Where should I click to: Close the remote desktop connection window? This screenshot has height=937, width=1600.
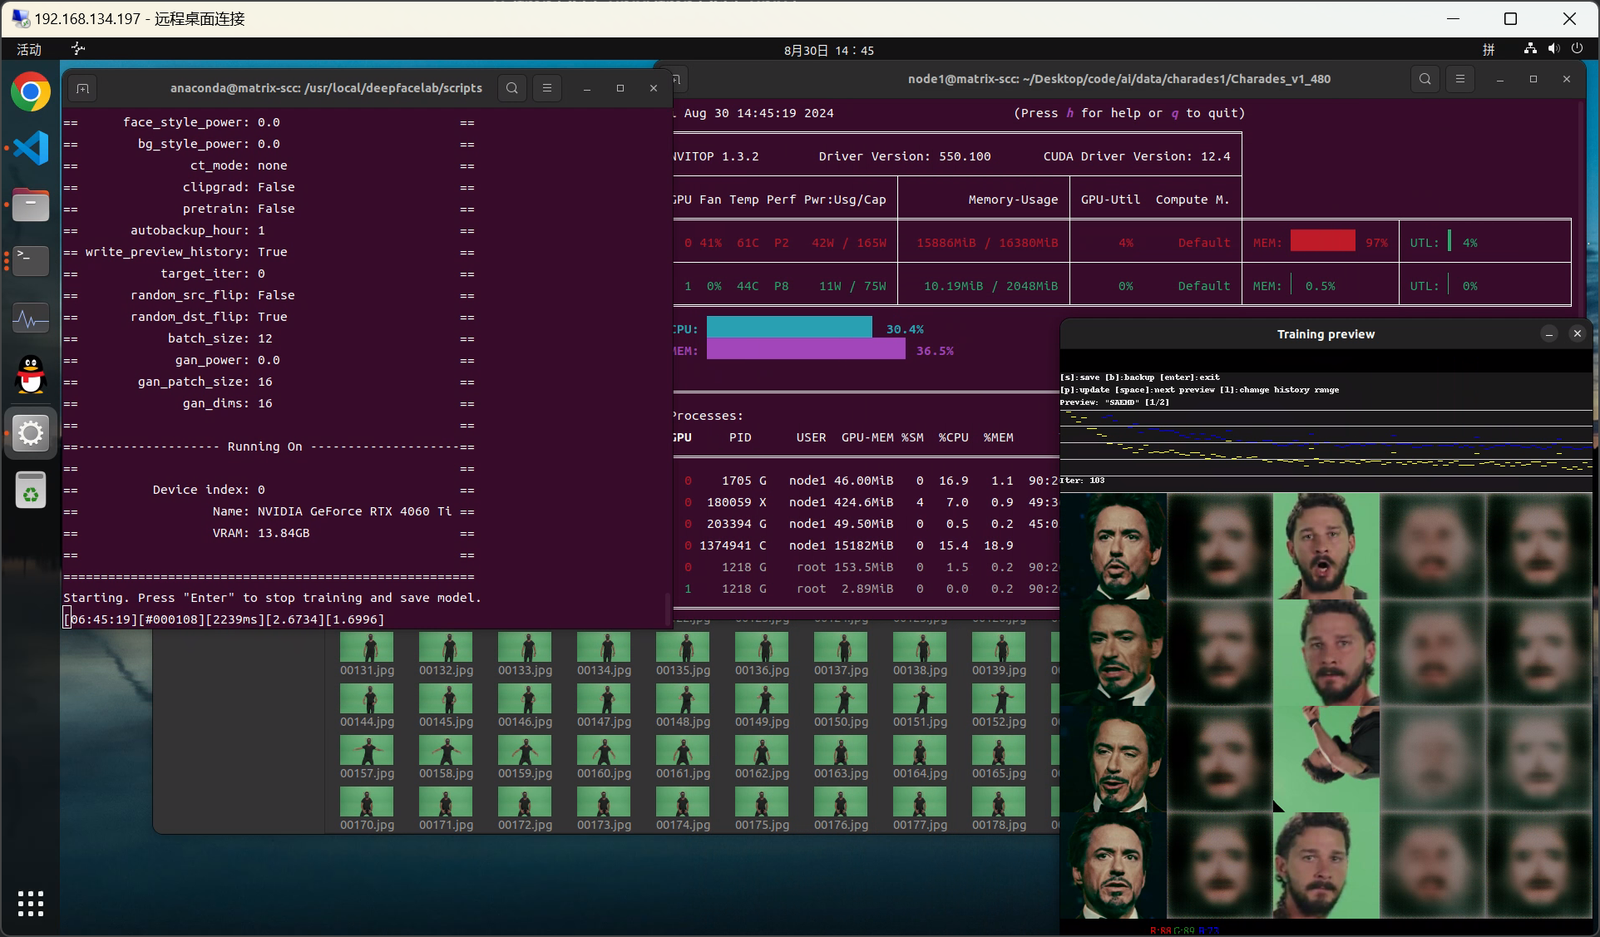coord(1569,19)
